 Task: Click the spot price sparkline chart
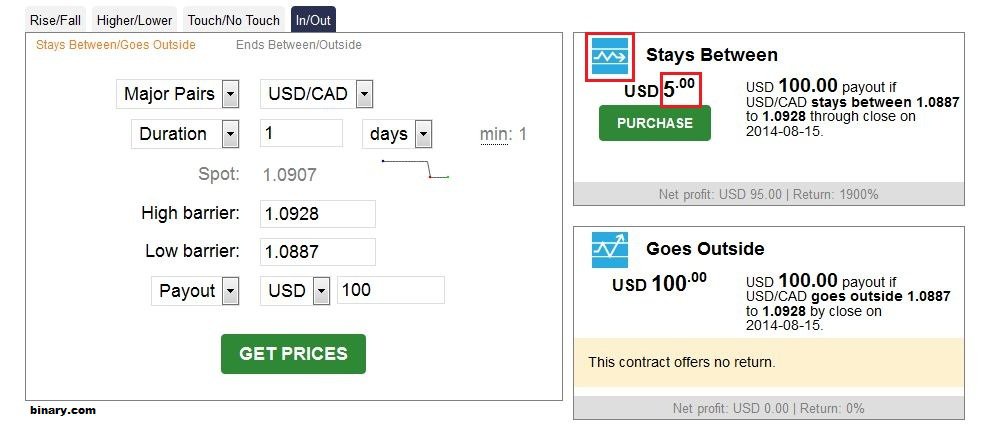415,169
